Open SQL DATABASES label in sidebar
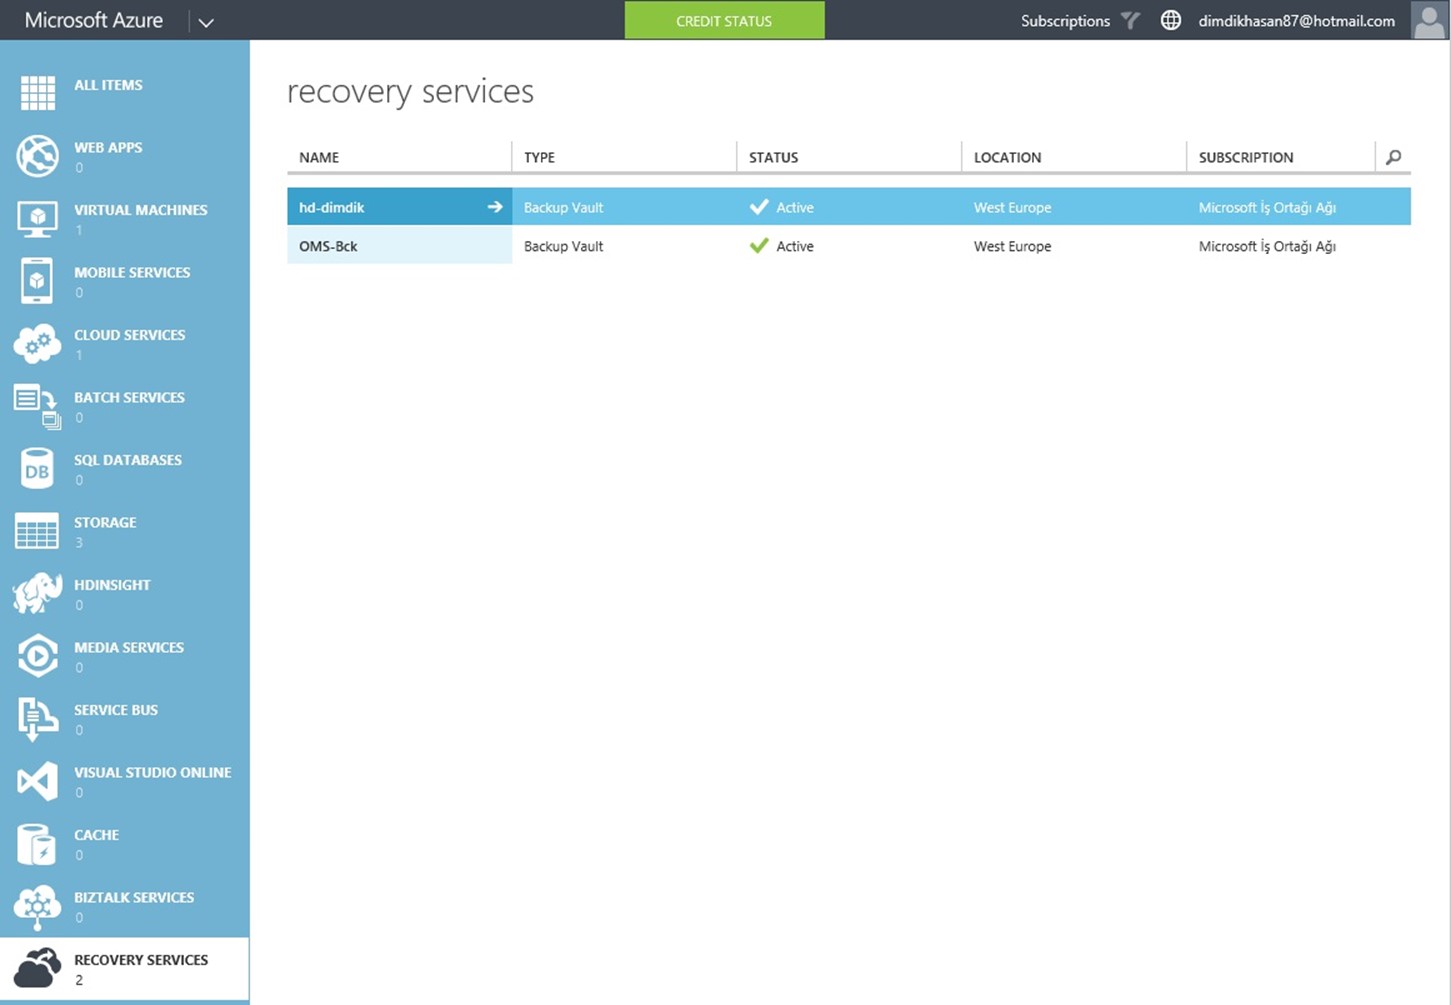Screen dimensions: 1451x1005 (x=128, y=460)
